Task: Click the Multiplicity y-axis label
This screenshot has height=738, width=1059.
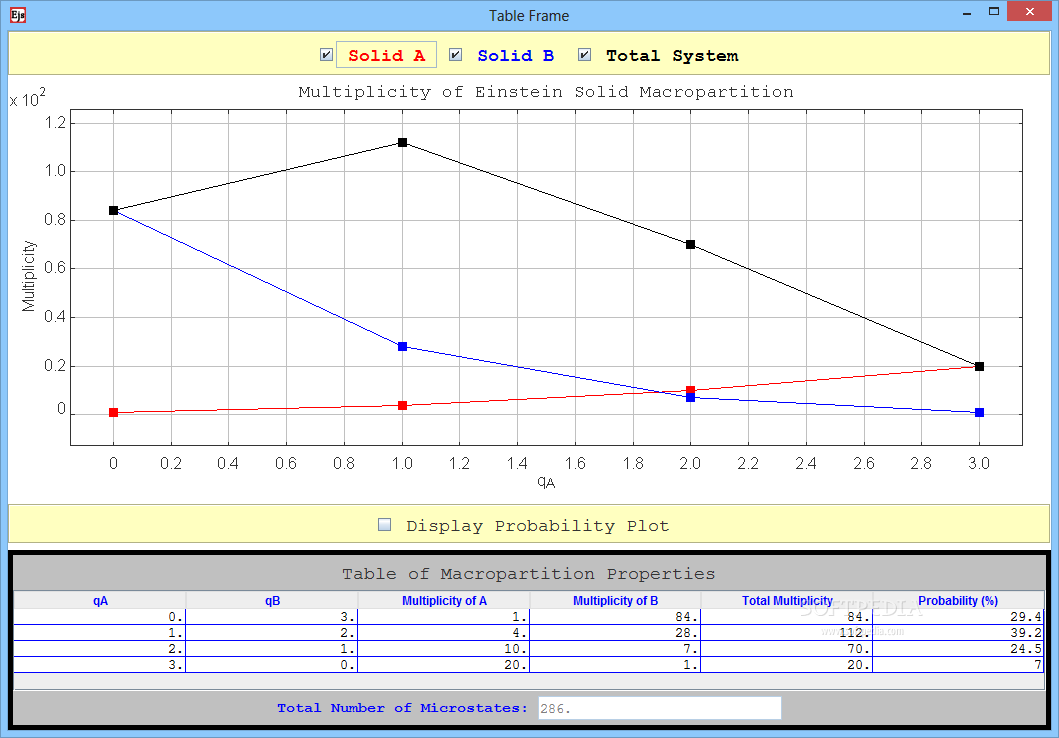Action: (x=28, y=276)
